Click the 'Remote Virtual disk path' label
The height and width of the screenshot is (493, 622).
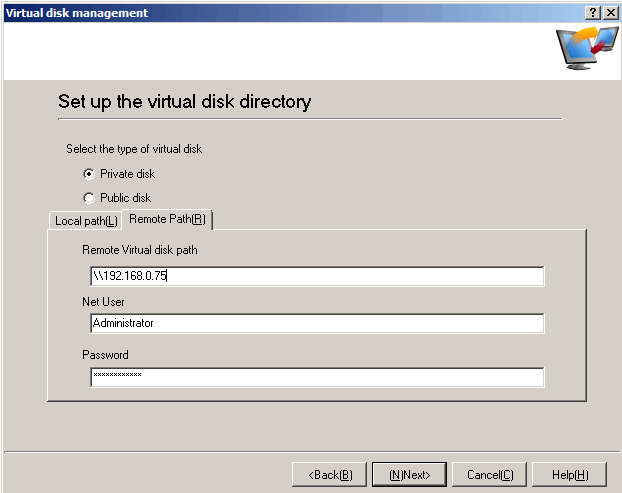pos(146,249)
